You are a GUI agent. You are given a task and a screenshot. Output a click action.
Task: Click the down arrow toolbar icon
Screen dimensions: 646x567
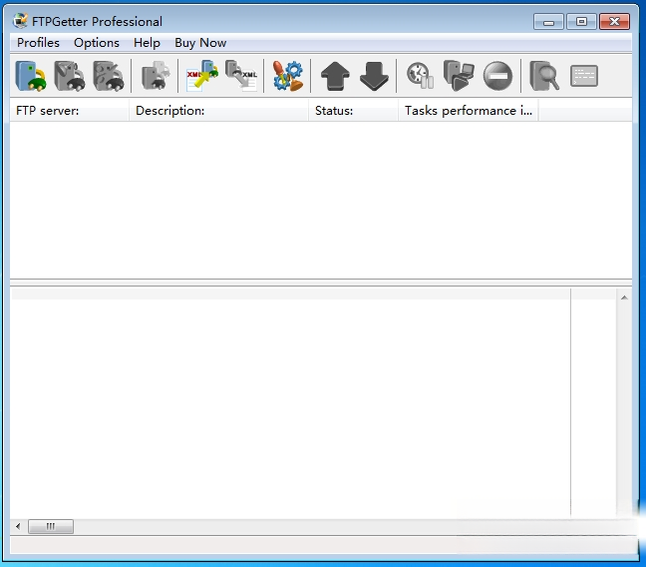click(x=374, y=76)
